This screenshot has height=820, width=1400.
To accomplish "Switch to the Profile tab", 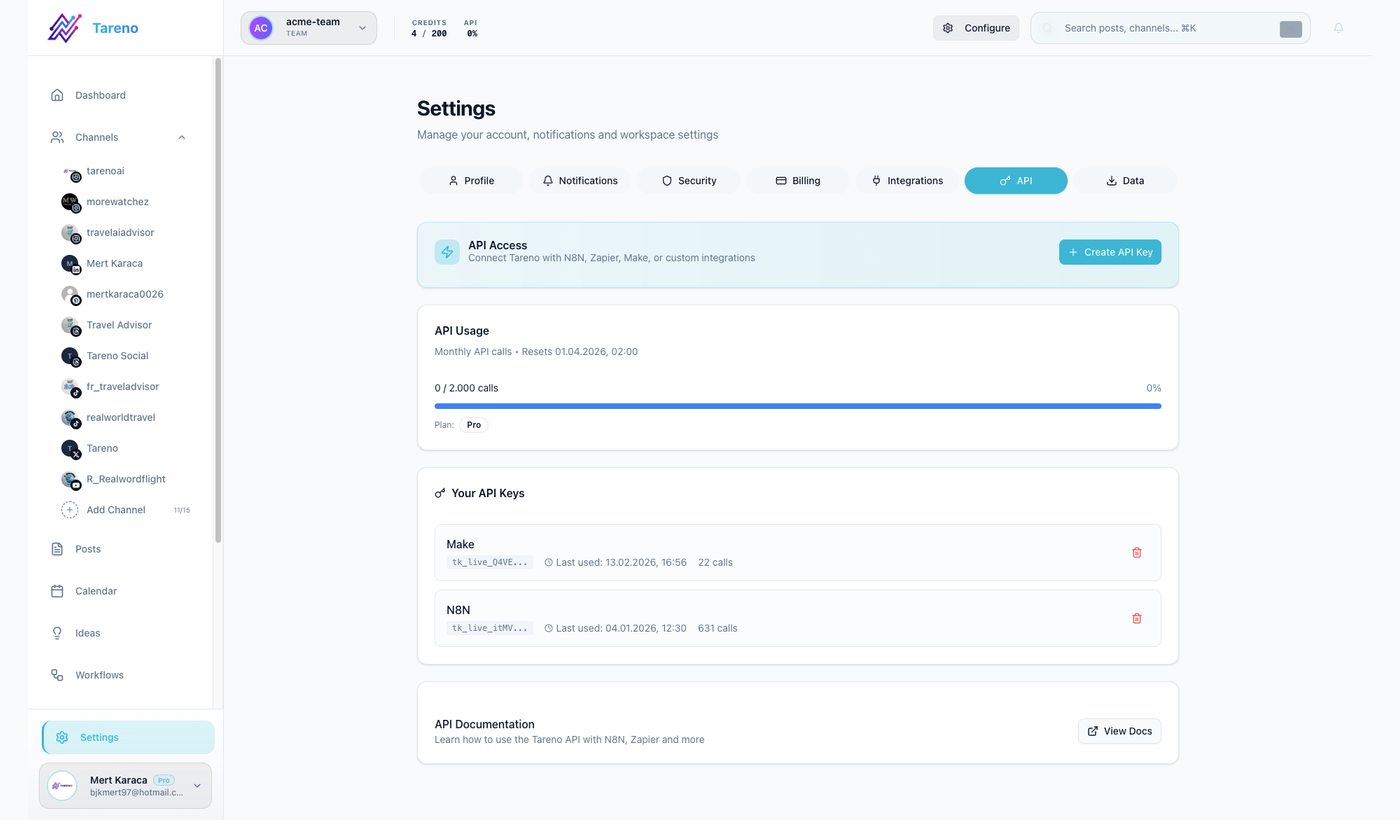I will 470,181.
